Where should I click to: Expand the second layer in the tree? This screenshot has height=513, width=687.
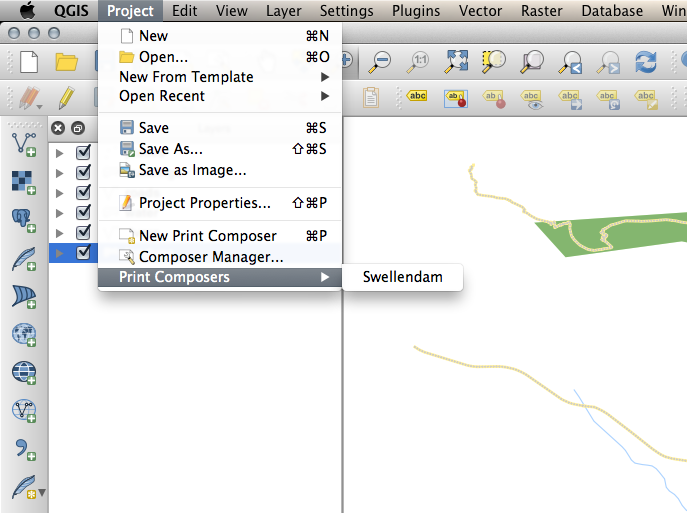coord(60,173)
